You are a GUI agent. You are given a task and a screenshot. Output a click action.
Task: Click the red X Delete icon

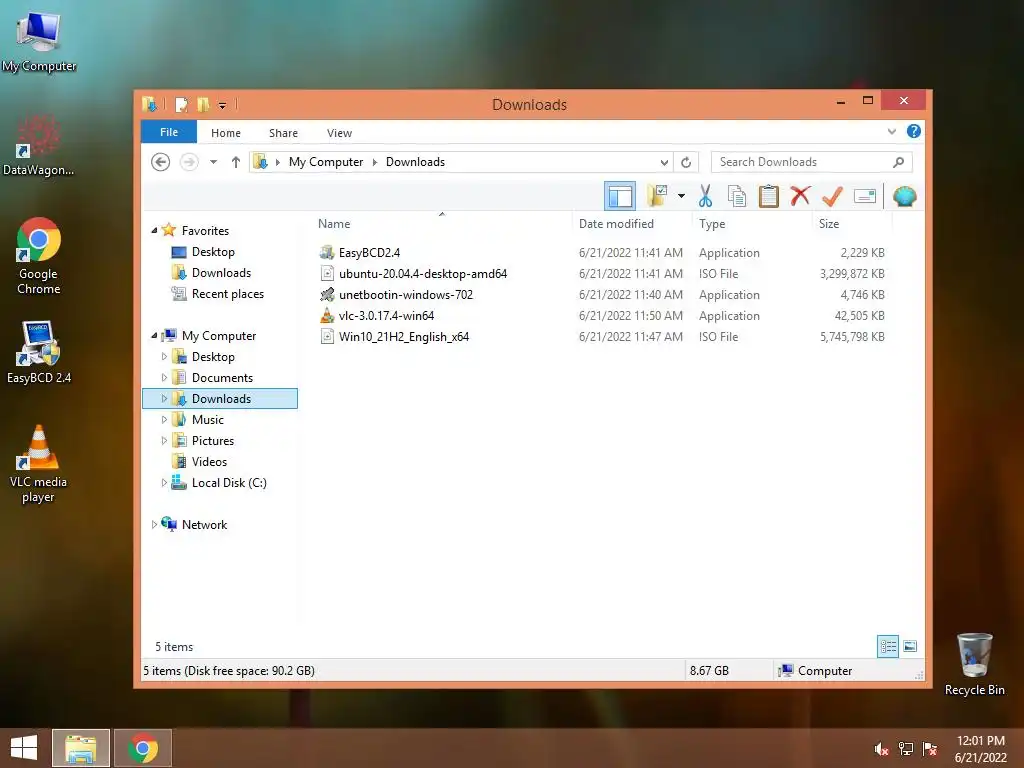pyautogui.click(x=800, y=196)
